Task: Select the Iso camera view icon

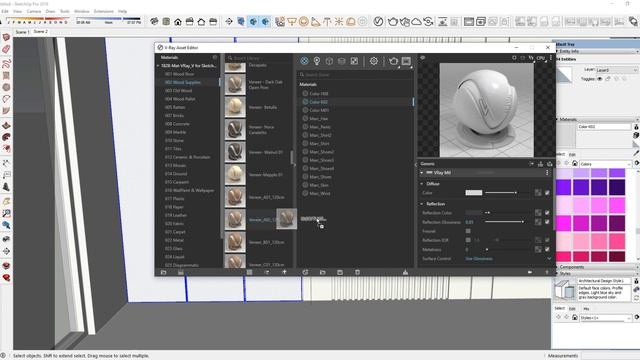Action: click(x=154, y=21)
